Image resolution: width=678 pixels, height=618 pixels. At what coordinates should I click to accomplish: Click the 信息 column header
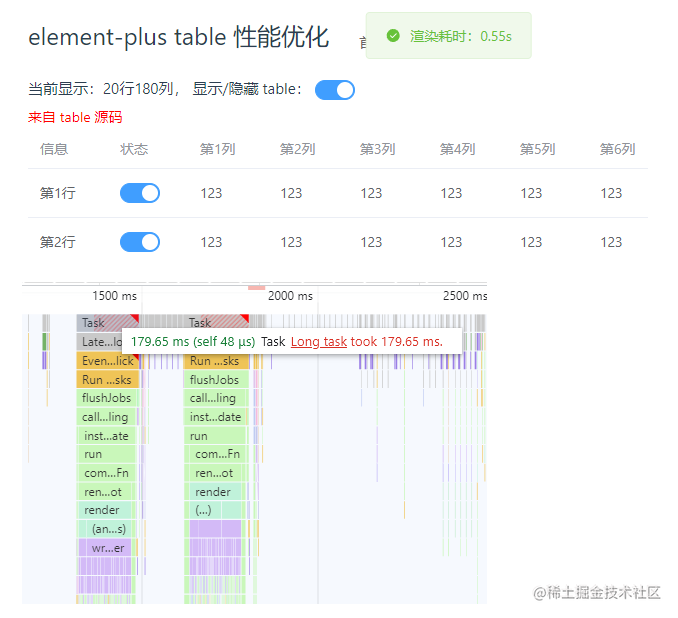[54, 149]
